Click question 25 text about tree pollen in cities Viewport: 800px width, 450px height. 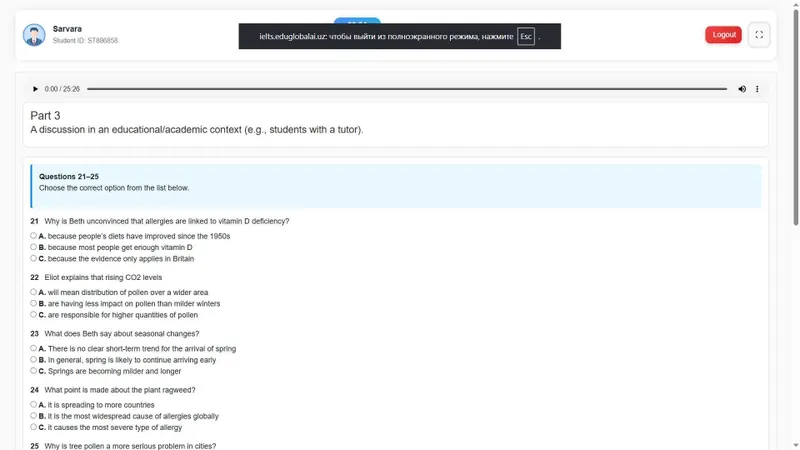click(130, 445)
